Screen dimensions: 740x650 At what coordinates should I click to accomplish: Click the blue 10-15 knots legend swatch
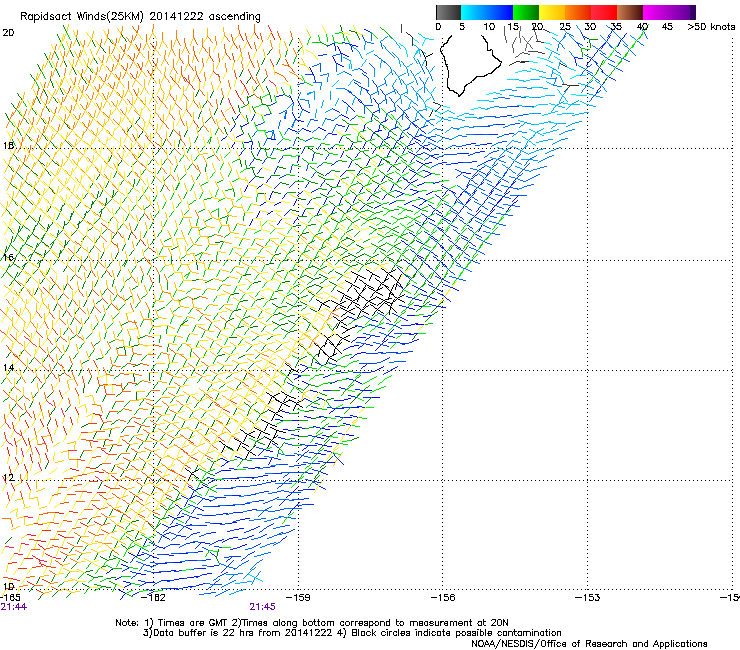click(500, 12)
